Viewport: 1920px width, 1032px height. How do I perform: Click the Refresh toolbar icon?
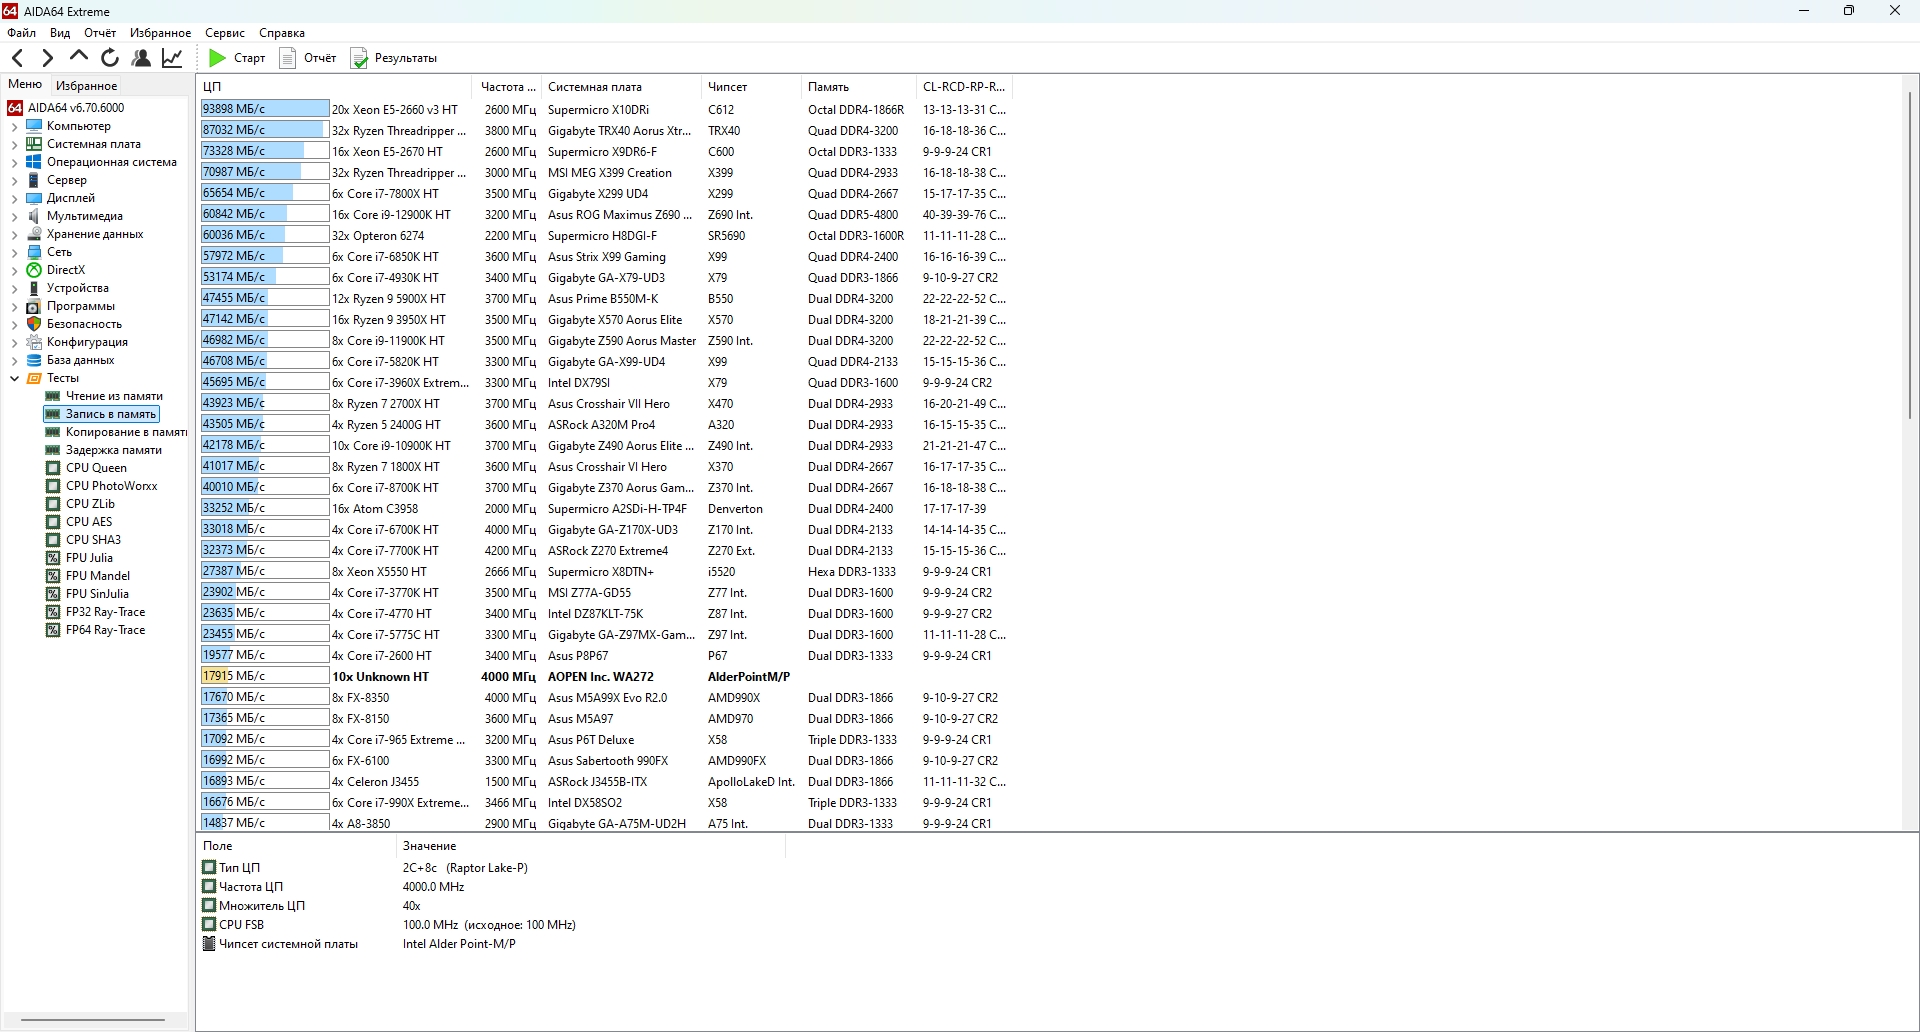(110, 58)
